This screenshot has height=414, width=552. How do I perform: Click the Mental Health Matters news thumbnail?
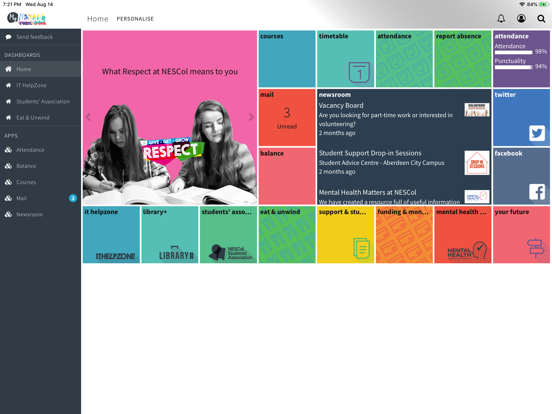click(x=477, y=196)
